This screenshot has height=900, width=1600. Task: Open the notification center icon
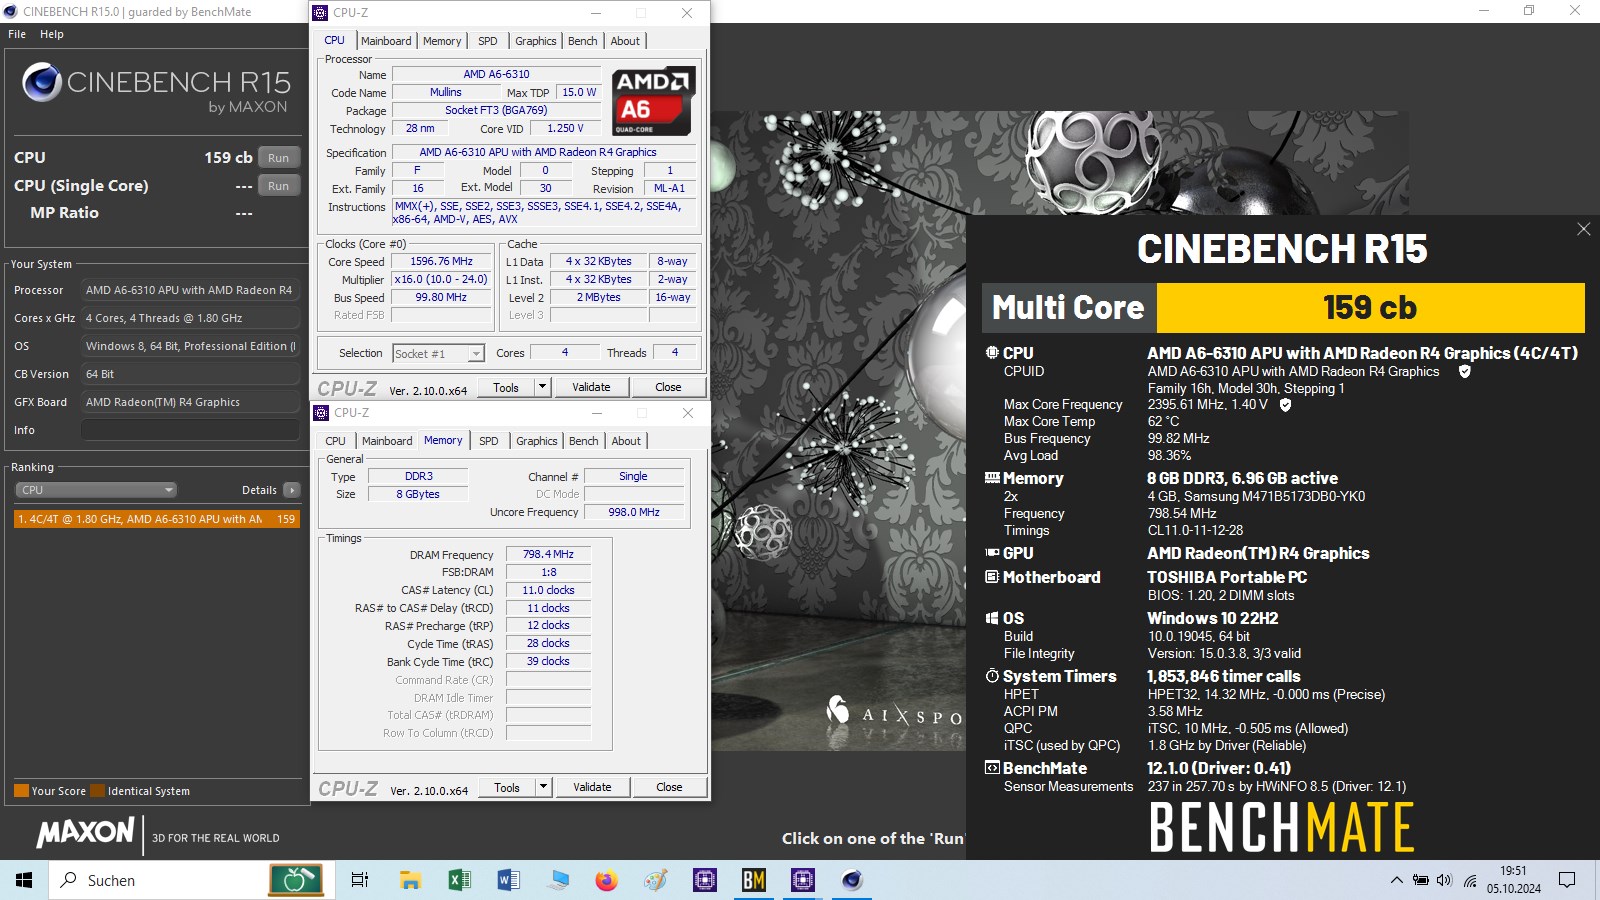pyautogui.click(x=1567, y=880)
